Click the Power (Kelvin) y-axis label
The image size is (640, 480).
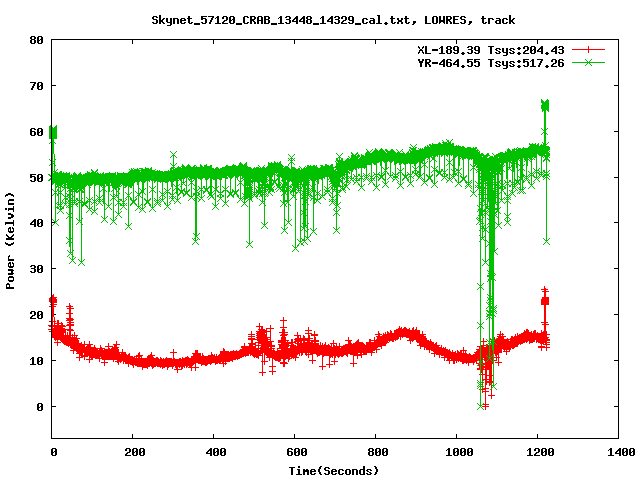[11, 238]
